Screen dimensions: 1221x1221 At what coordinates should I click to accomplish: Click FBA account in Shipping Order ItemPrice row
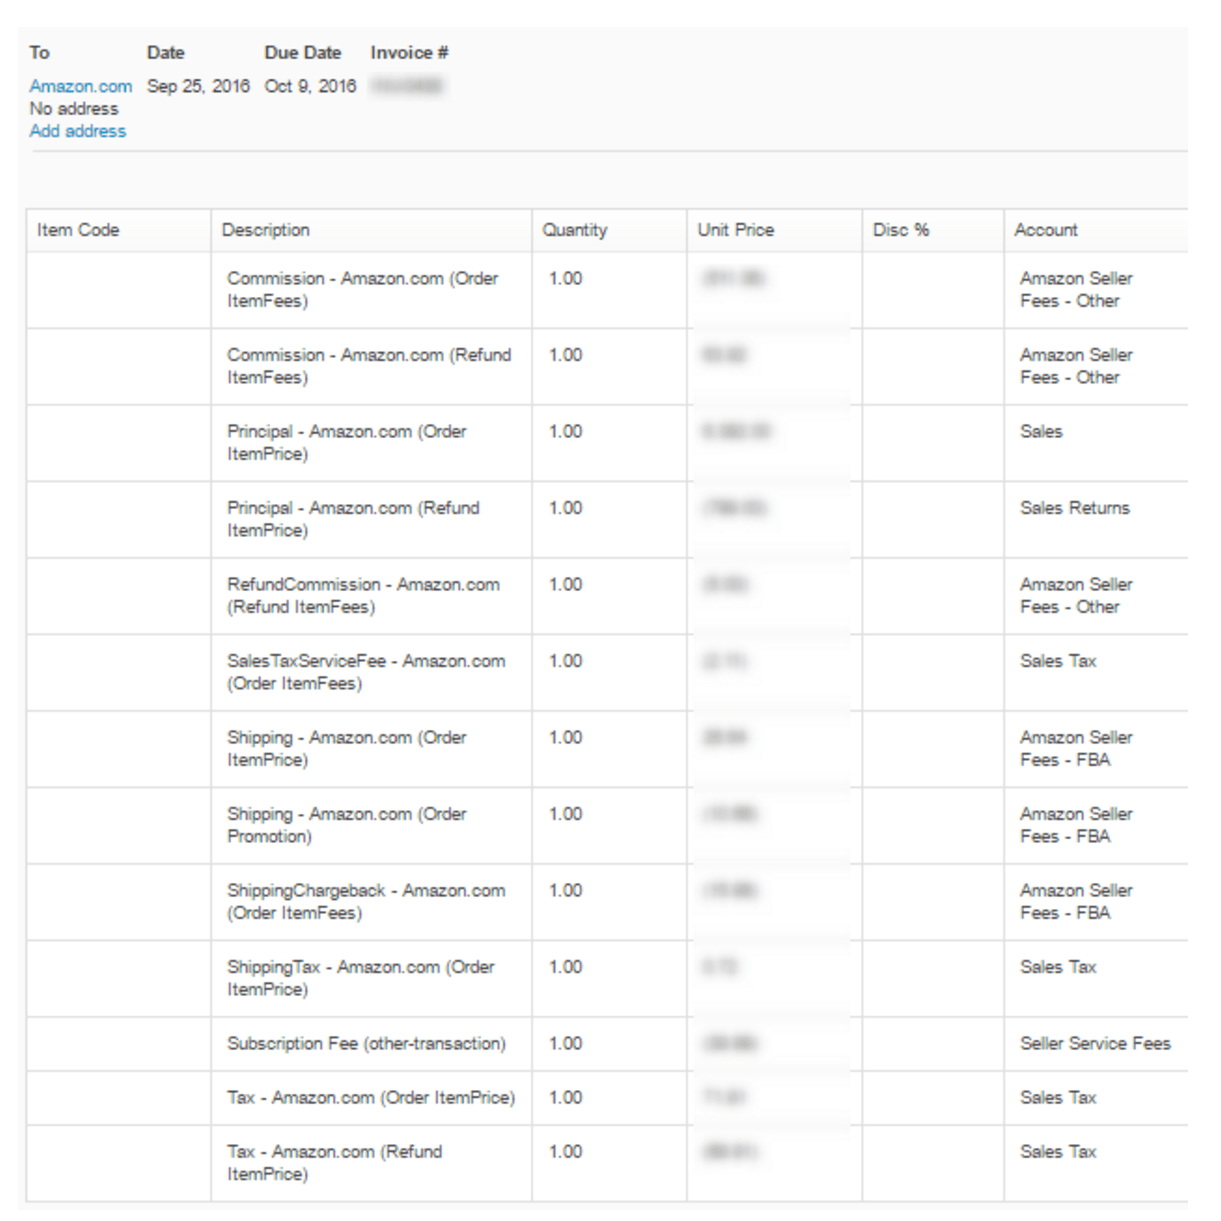pos(1096,749)
